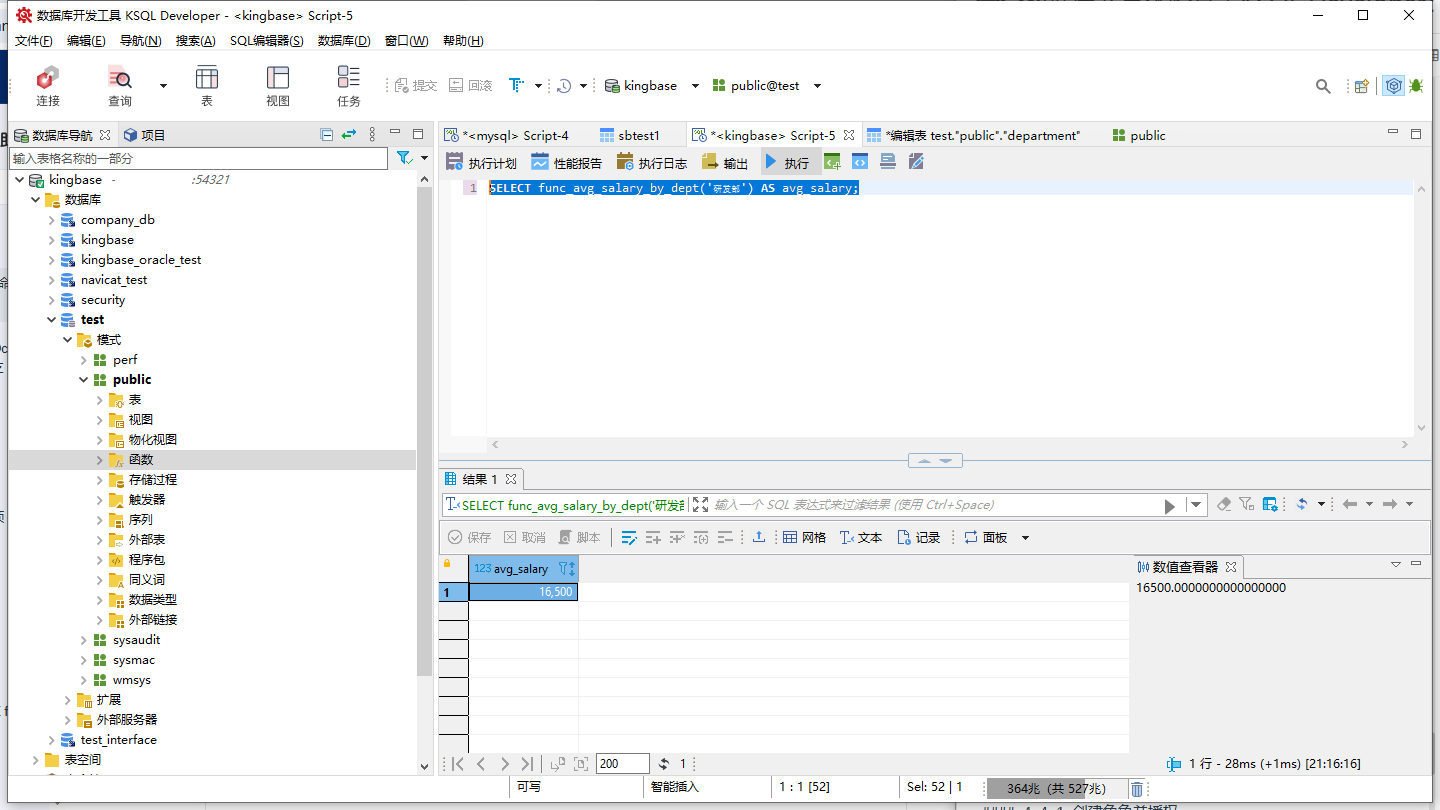Switch results to 文本 (Text) view
Image resolution: width=1440 pixels, height=810 pixels.
pos(861,538)
